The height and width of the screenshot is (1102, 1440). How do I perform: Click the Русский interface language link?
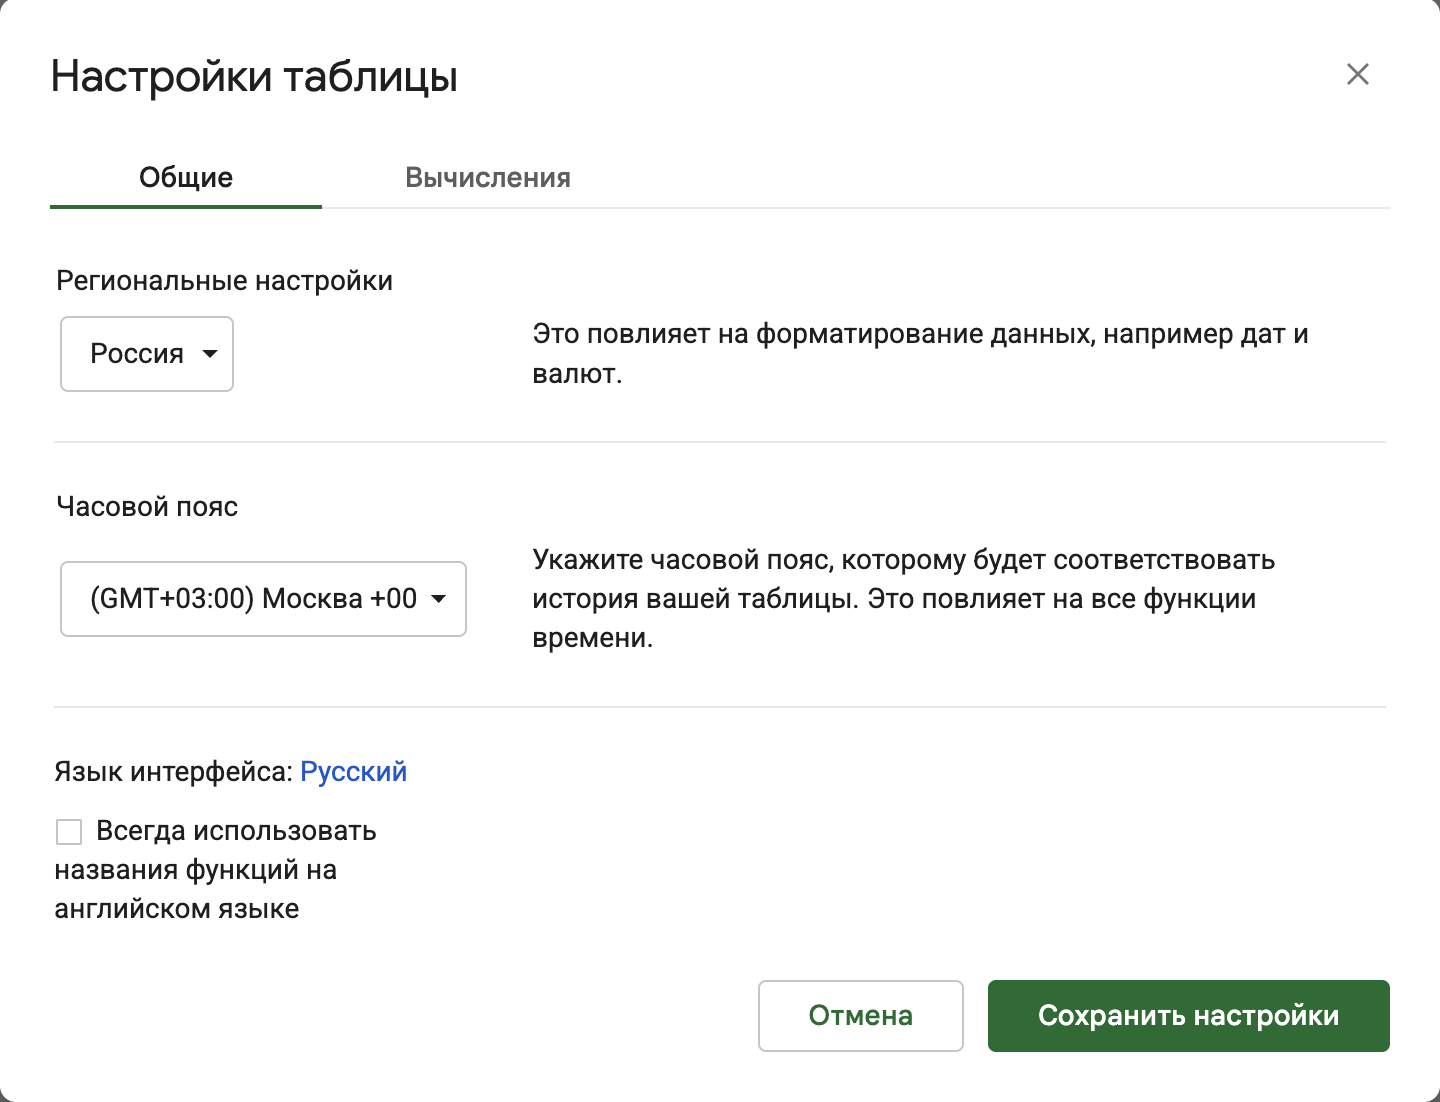coord(354,772)
